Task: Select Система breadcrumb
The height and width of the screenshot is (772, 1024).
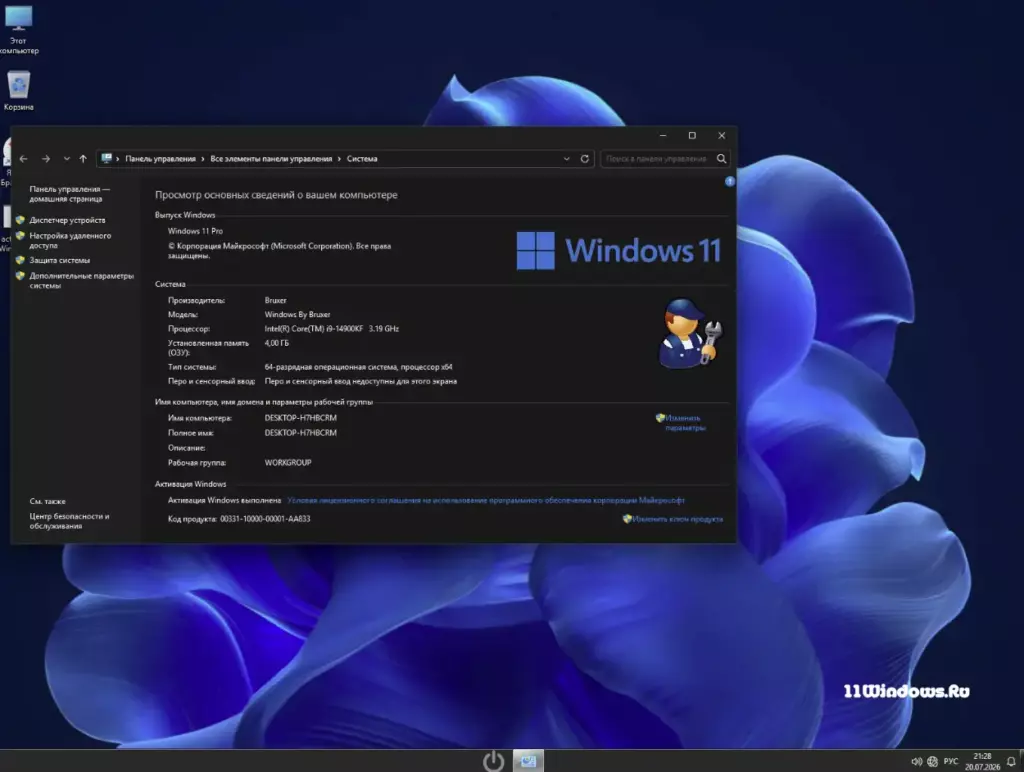Action: (x=362, y=159)
